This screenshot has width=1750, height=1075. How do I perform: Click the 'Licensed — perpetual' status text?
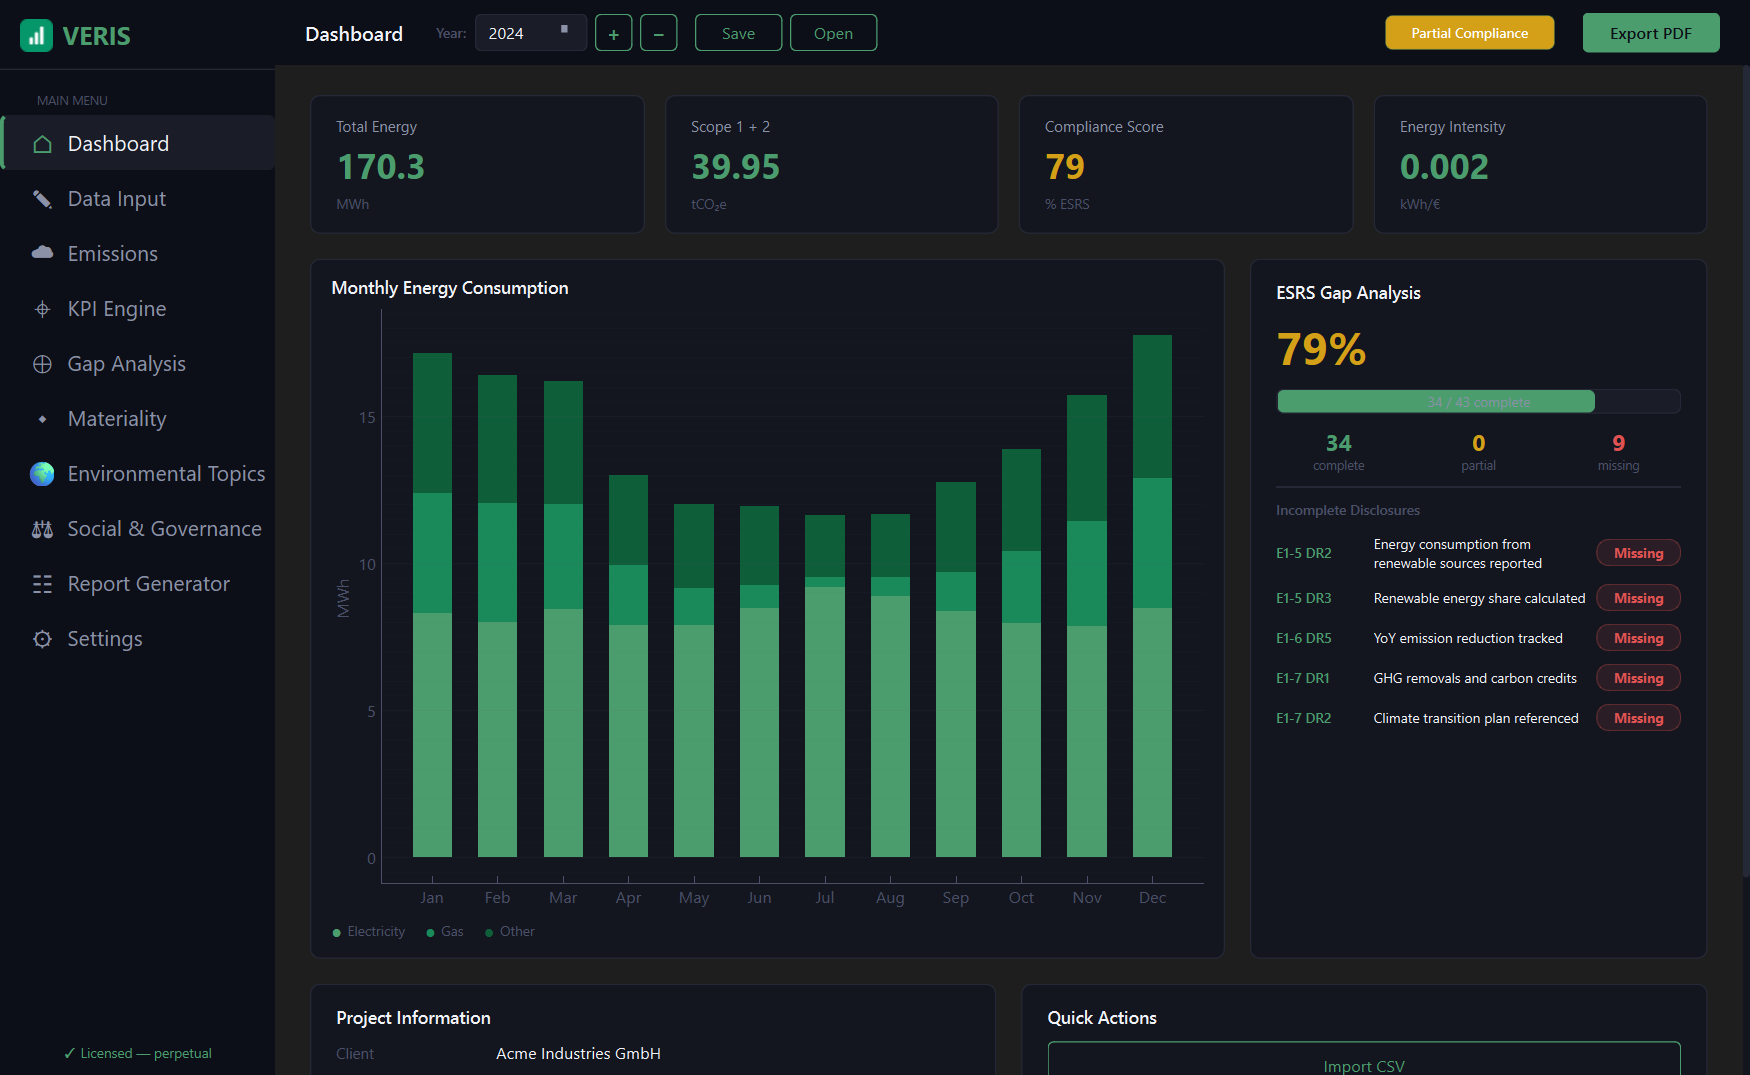138,1053
